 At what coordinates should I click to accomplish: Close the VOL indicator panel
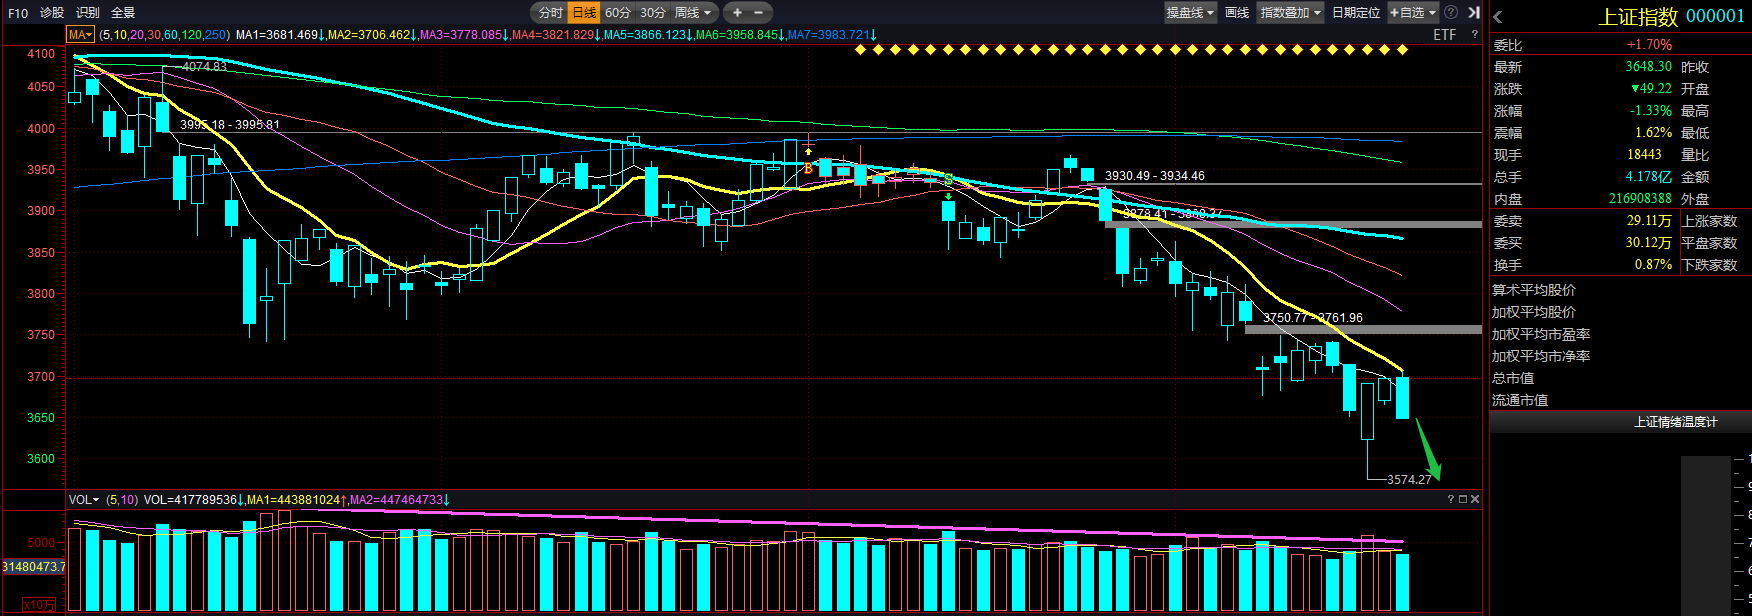1475,499
